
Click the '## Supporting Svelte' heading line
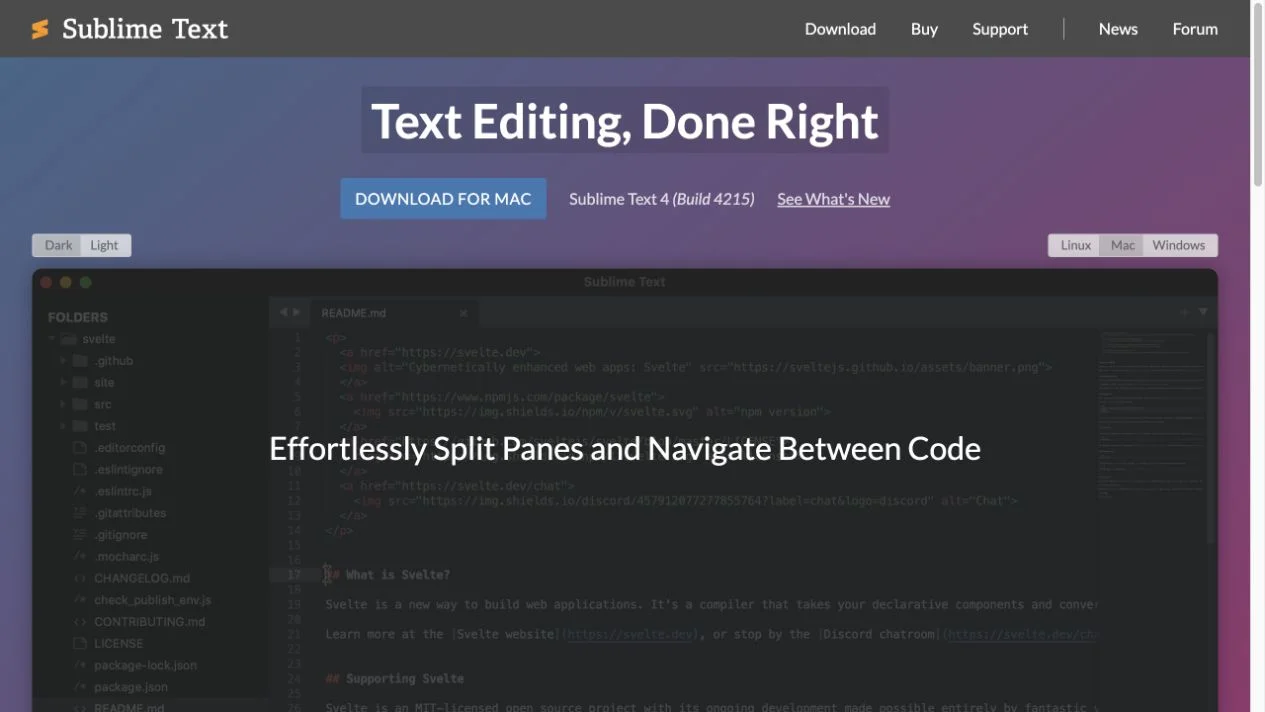pyautogui.click(x=395, y=678)
